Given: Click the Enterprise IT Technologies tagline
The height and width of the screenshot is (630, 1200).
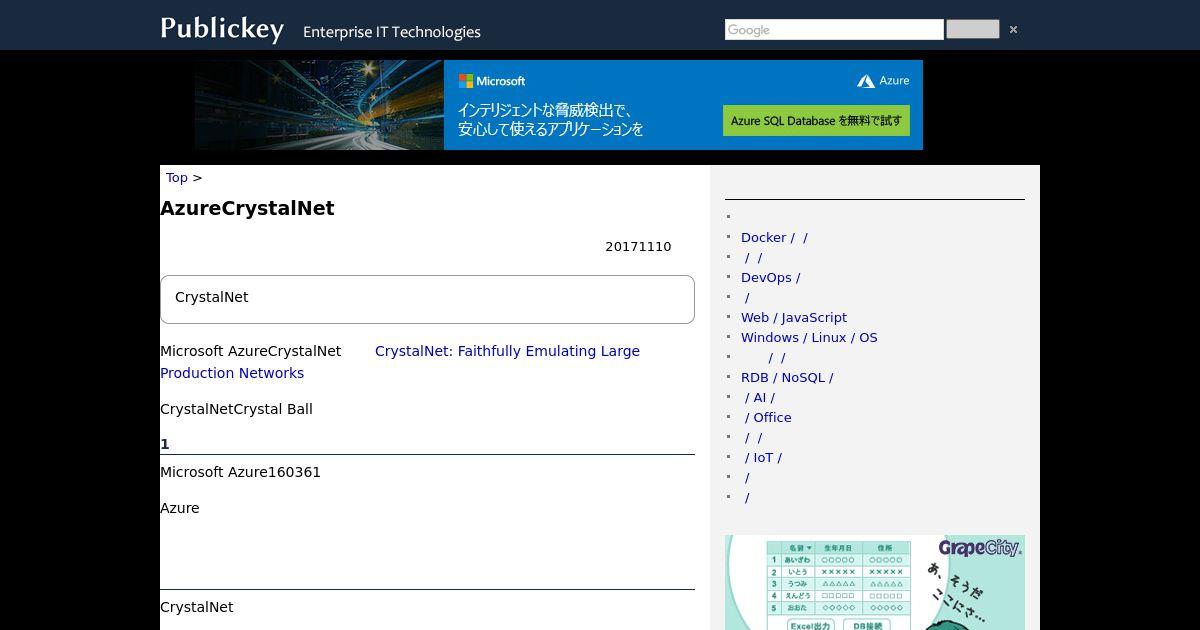Looking at the screenshot, I should coord(392,32).
